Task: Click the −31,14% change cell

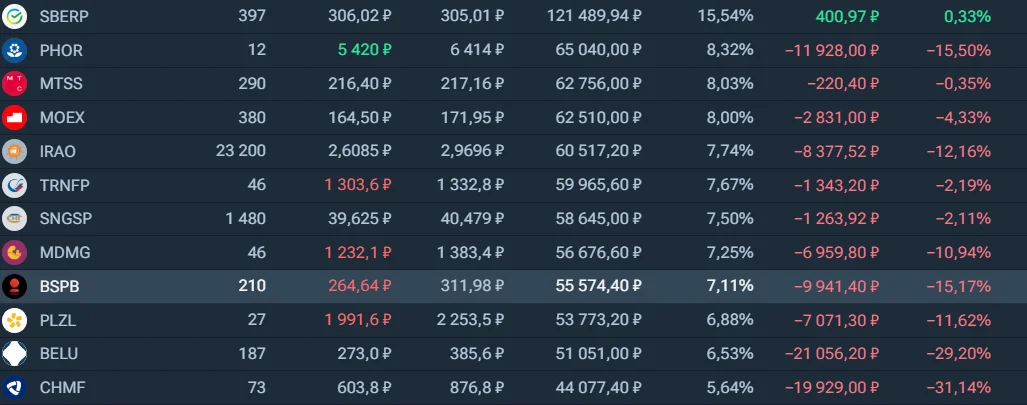Action: click(x=958, y=388)
